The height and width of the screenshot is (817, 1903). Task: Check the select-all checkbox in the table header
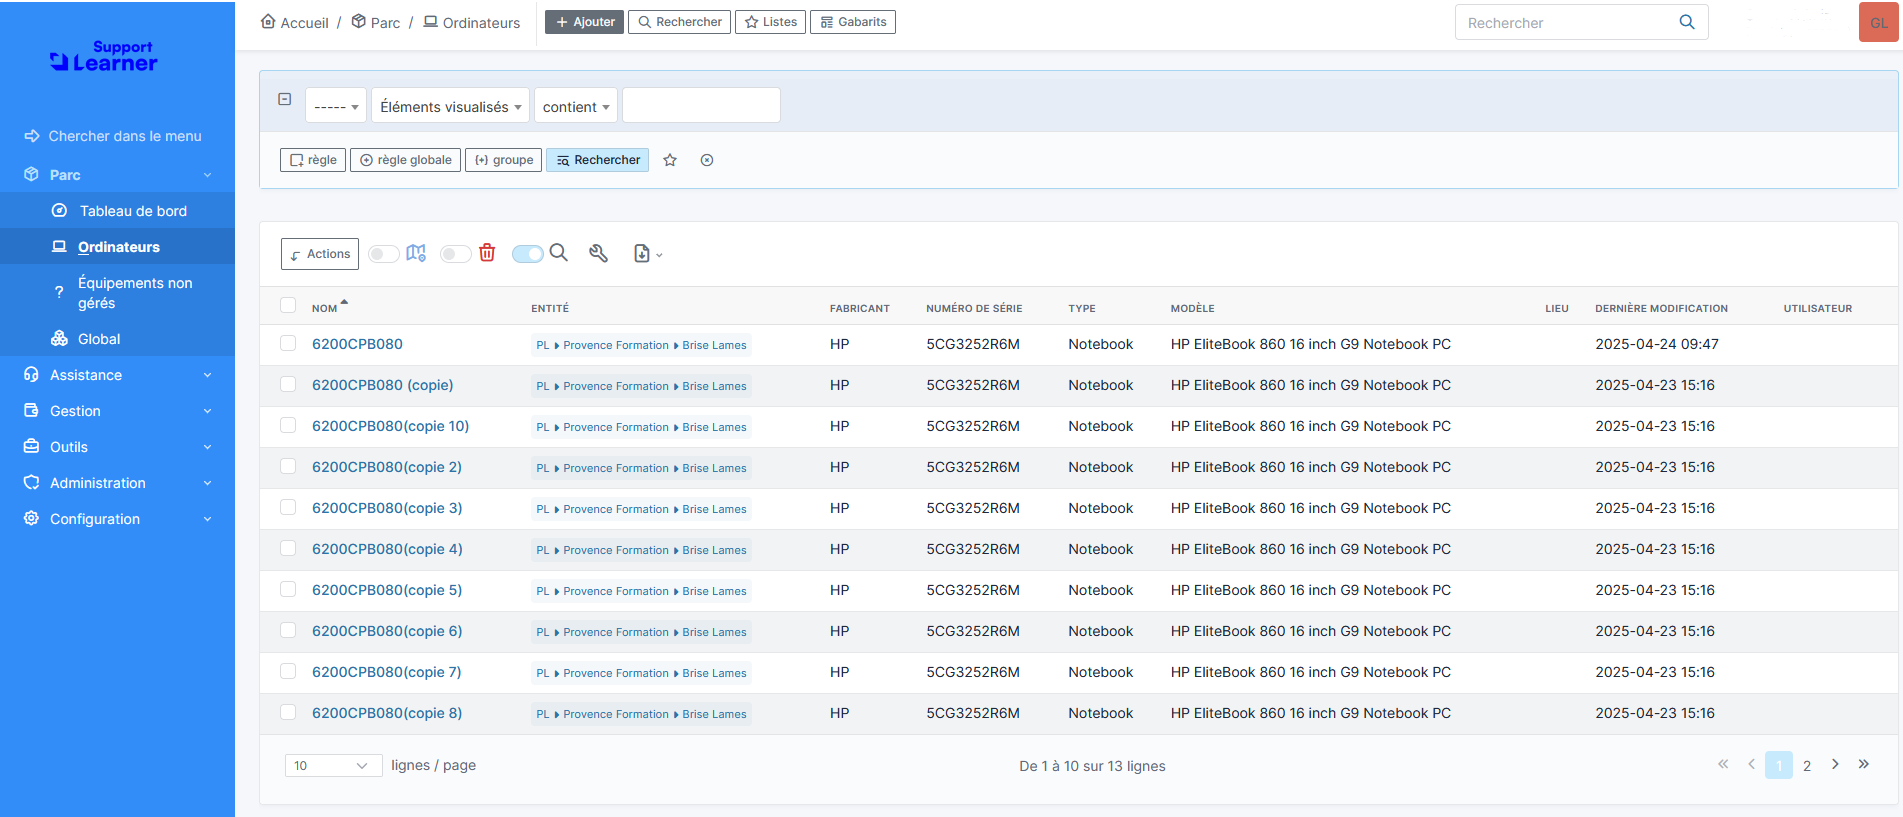coord(288,305)
